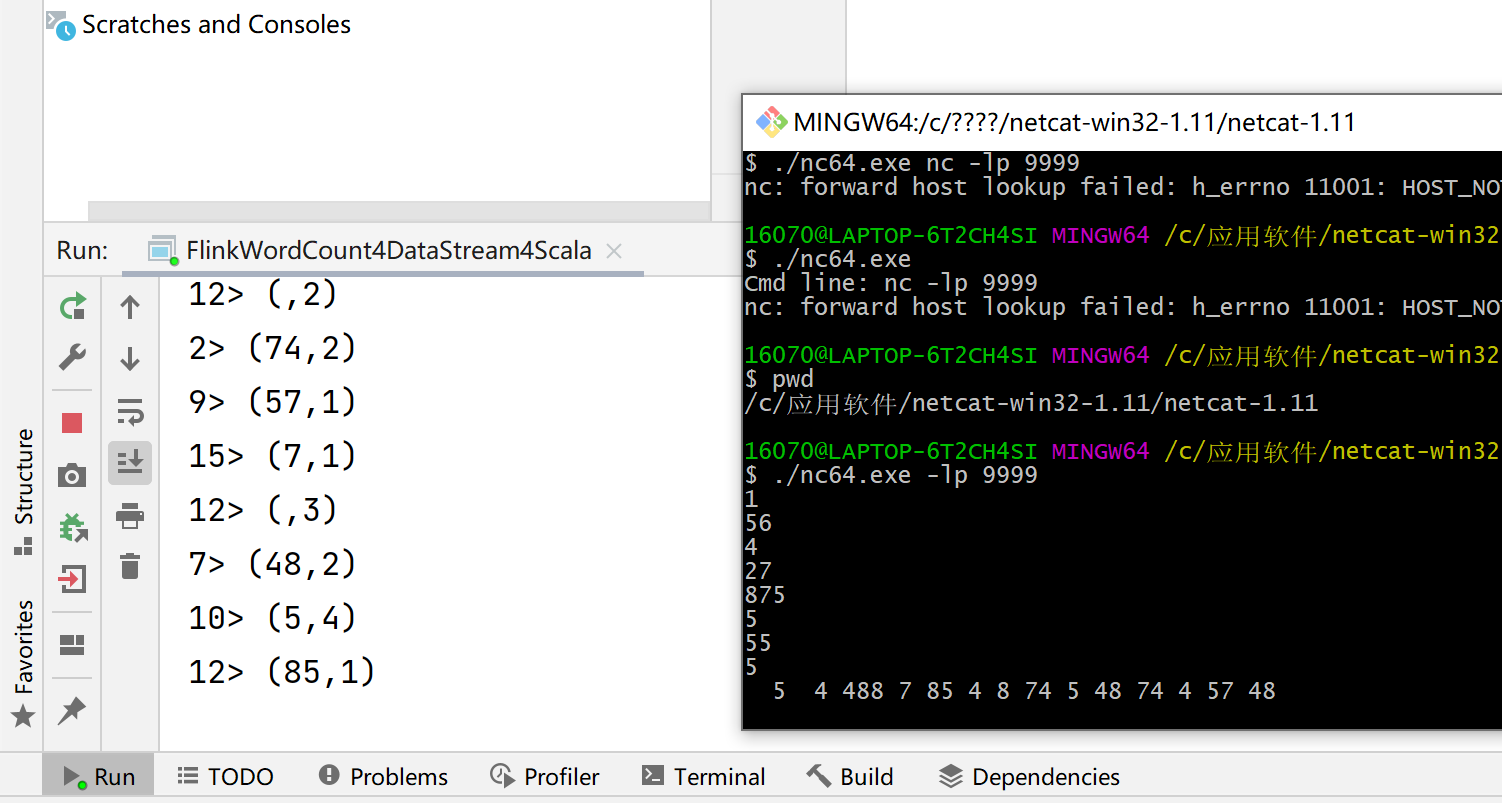Open run configuration wrench icon
The height and width of the screenshot is (803, 1502).
[73, 357]
